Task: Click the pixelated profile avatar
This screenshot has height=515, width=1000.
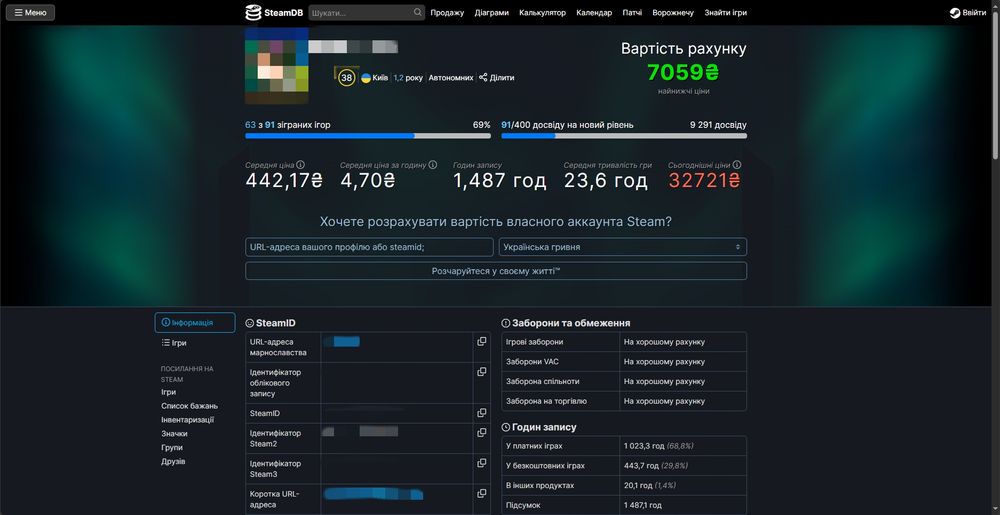Action: tap(277, 66)
